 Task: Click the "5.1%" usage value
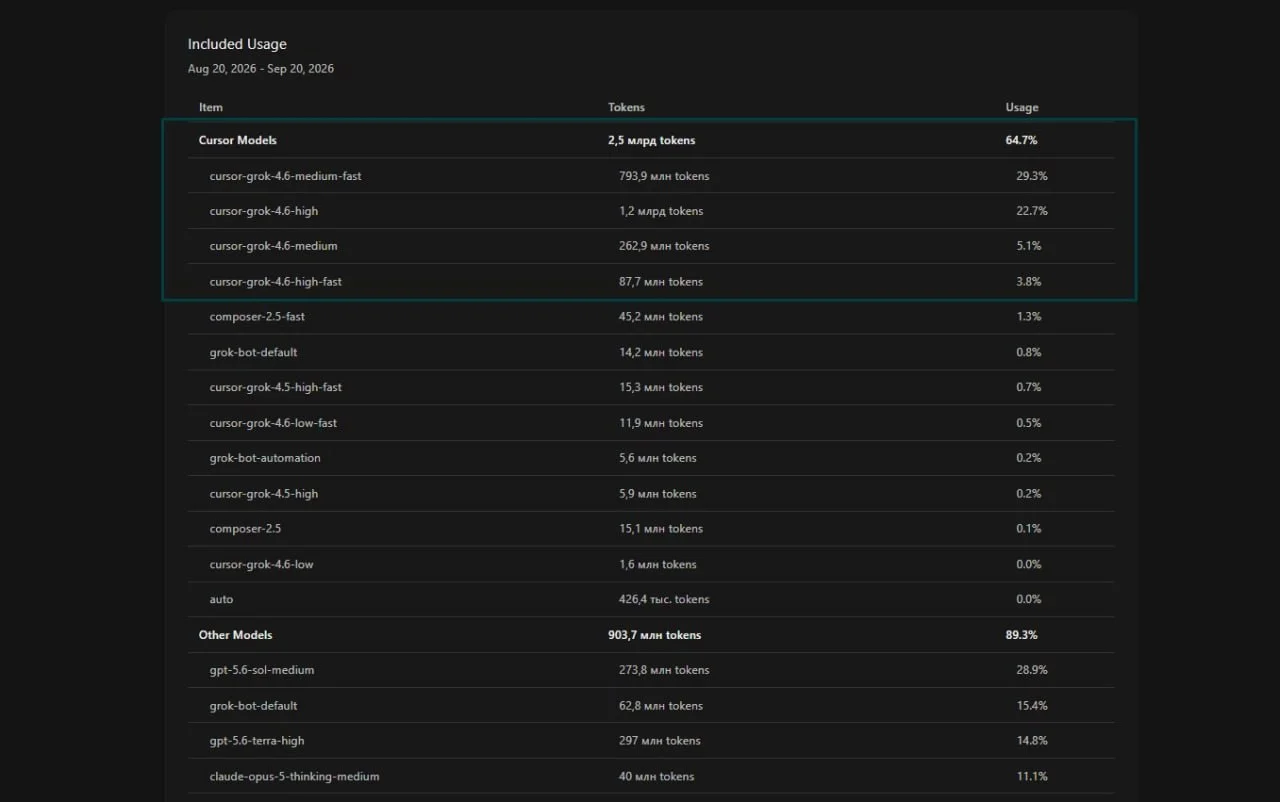click(1029, 246)
